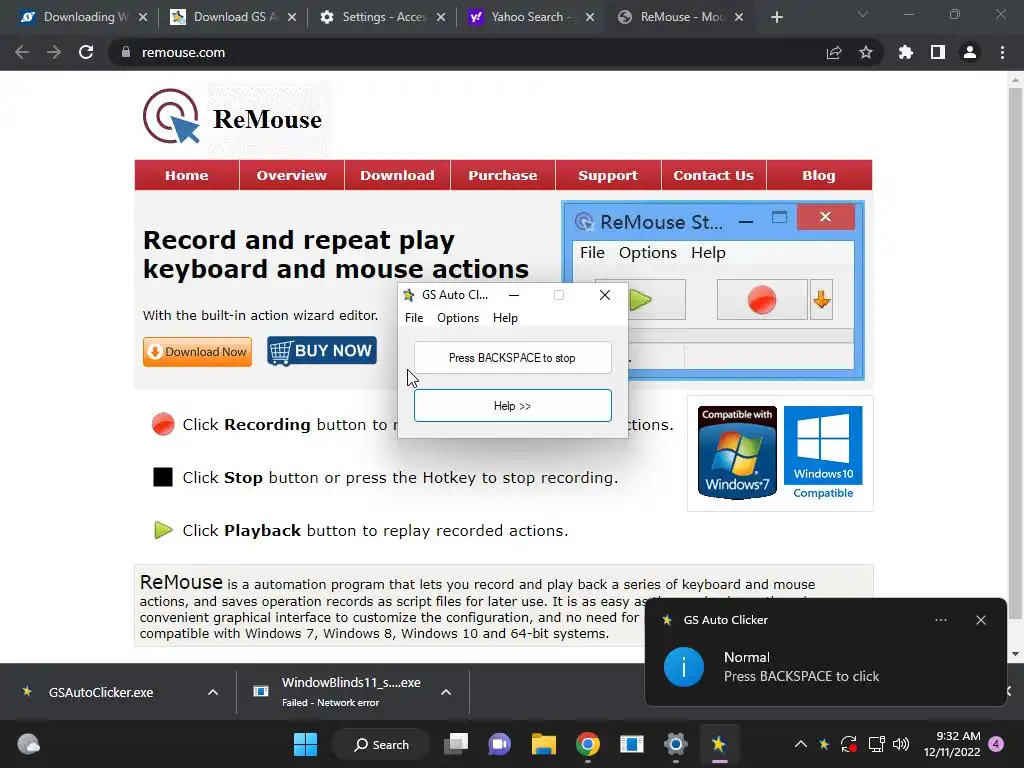The height and width of the screenshot is (768, 1024).
Task: Click Press BACKSPACE to stop button
Action: coord(513,358)
